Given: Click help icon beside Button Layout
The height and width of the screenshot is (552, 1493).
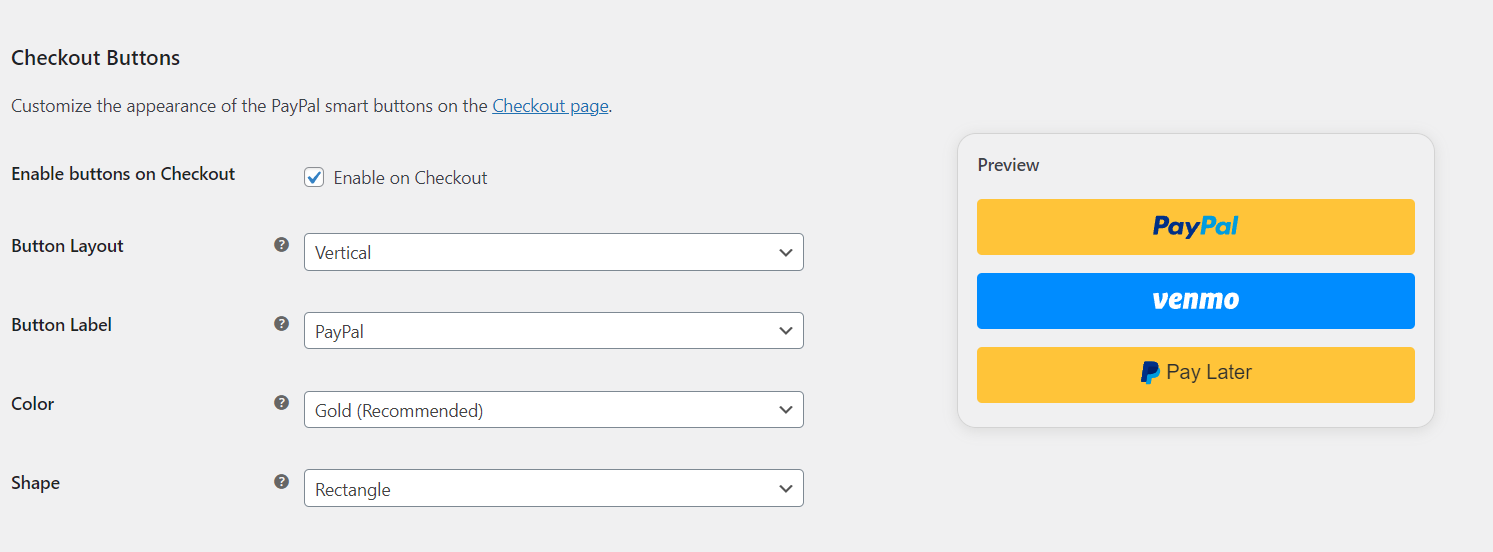Looking at the screenshot, I should [282, 244].
